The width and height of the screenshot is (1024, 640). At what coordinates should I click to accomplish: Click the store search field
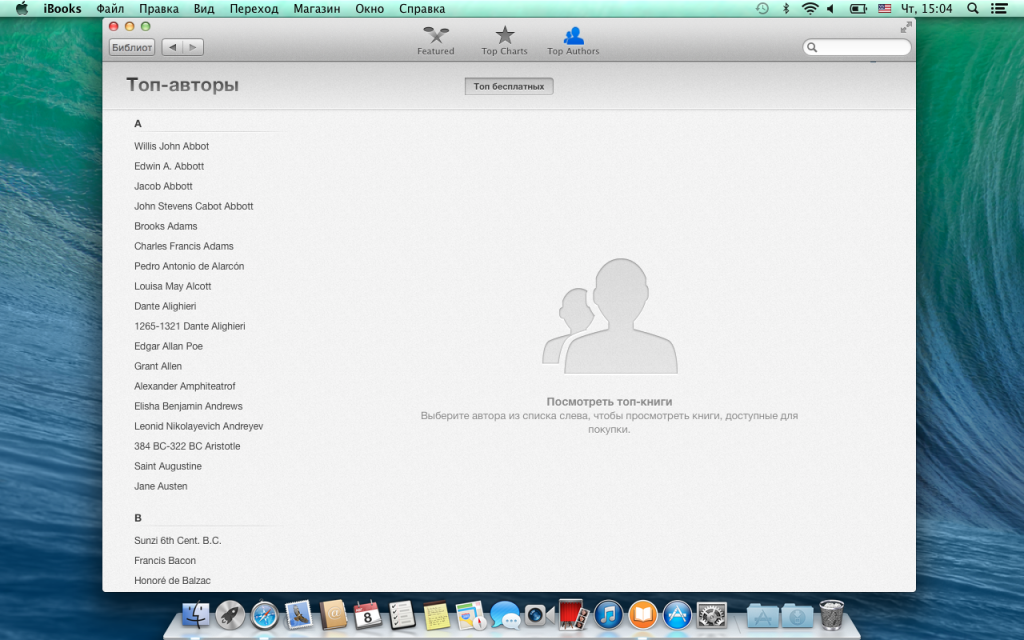coord(856,47)
